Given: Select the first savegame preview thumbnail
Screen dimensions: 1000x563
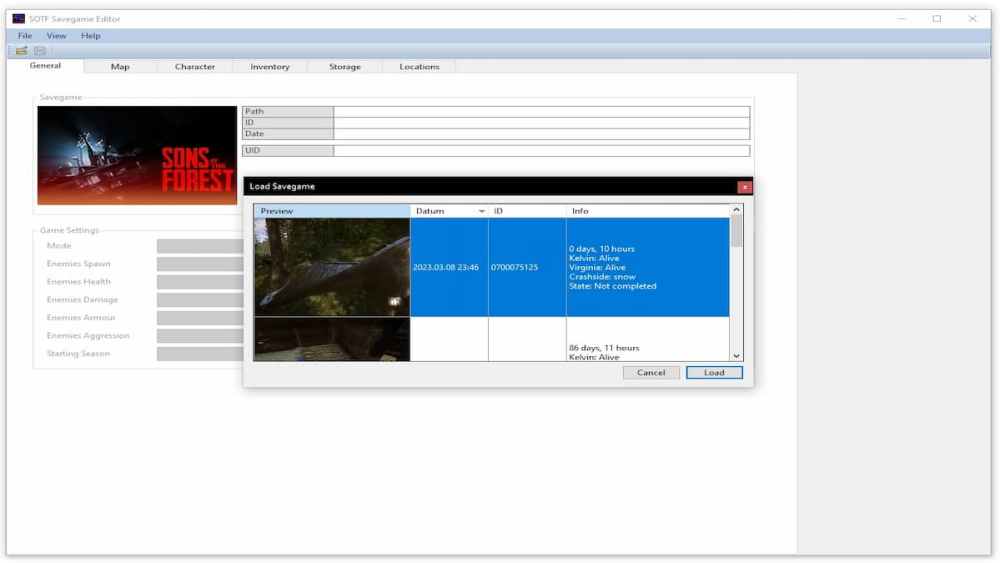Looking at the screenshot, I should pyautogui.click(x=332, y=268).
